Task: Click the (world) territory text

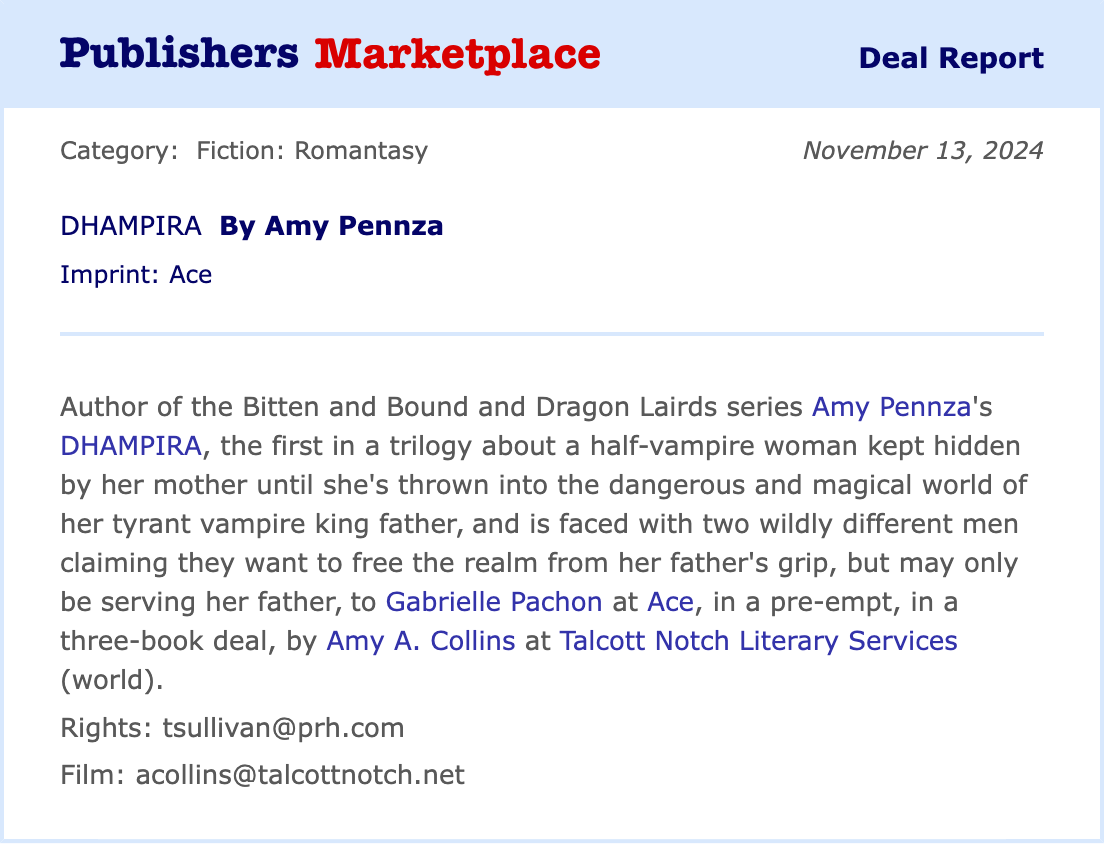Action: [111, 680]
